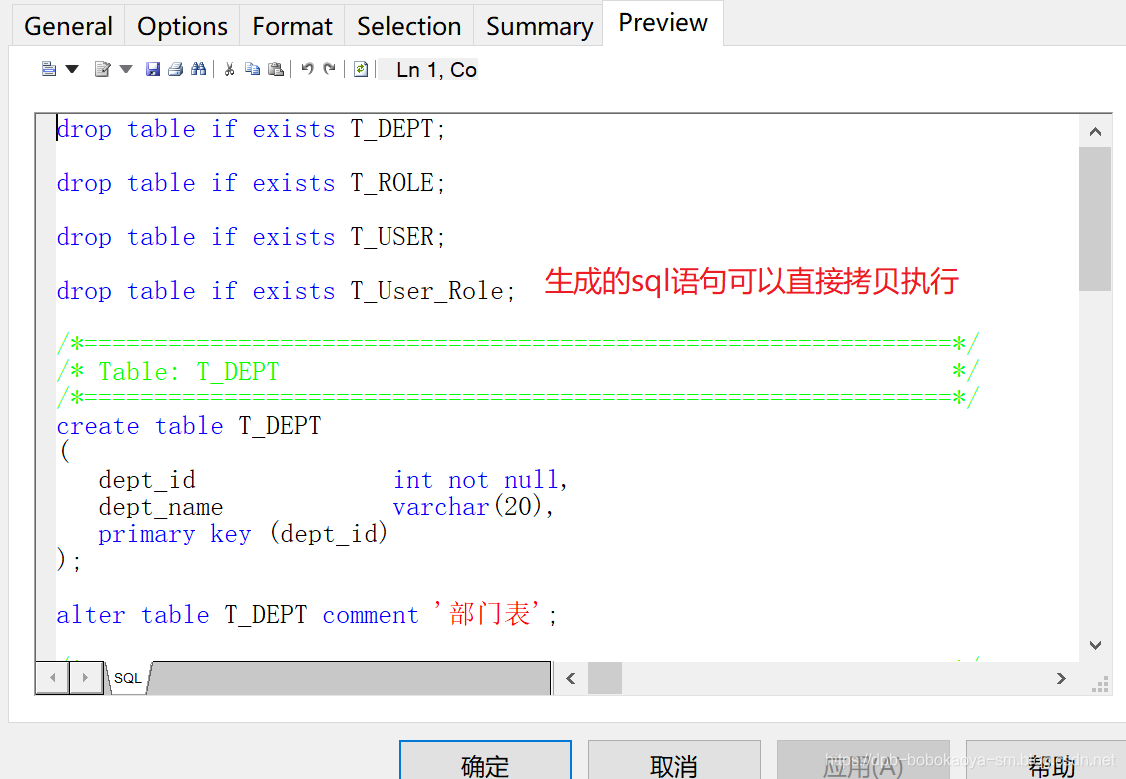Click the edit-with-editor notepad icon
1126x779 pixels.
coord(103,69)
